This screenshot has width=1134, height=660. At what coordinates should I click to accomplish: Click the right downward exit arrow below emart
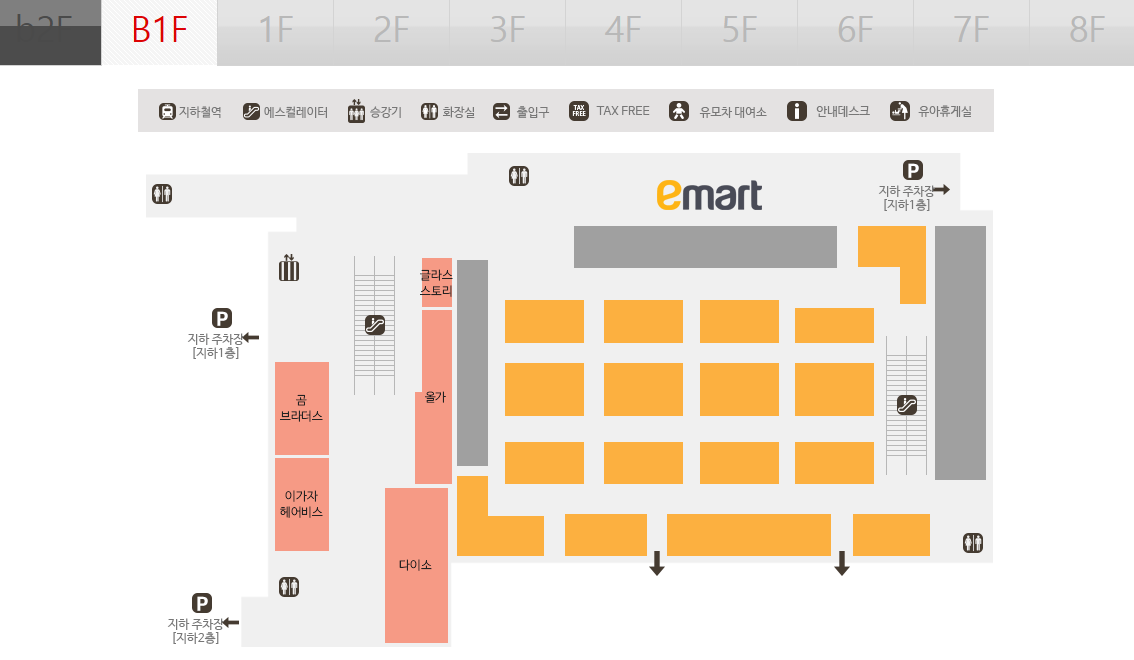842,563
